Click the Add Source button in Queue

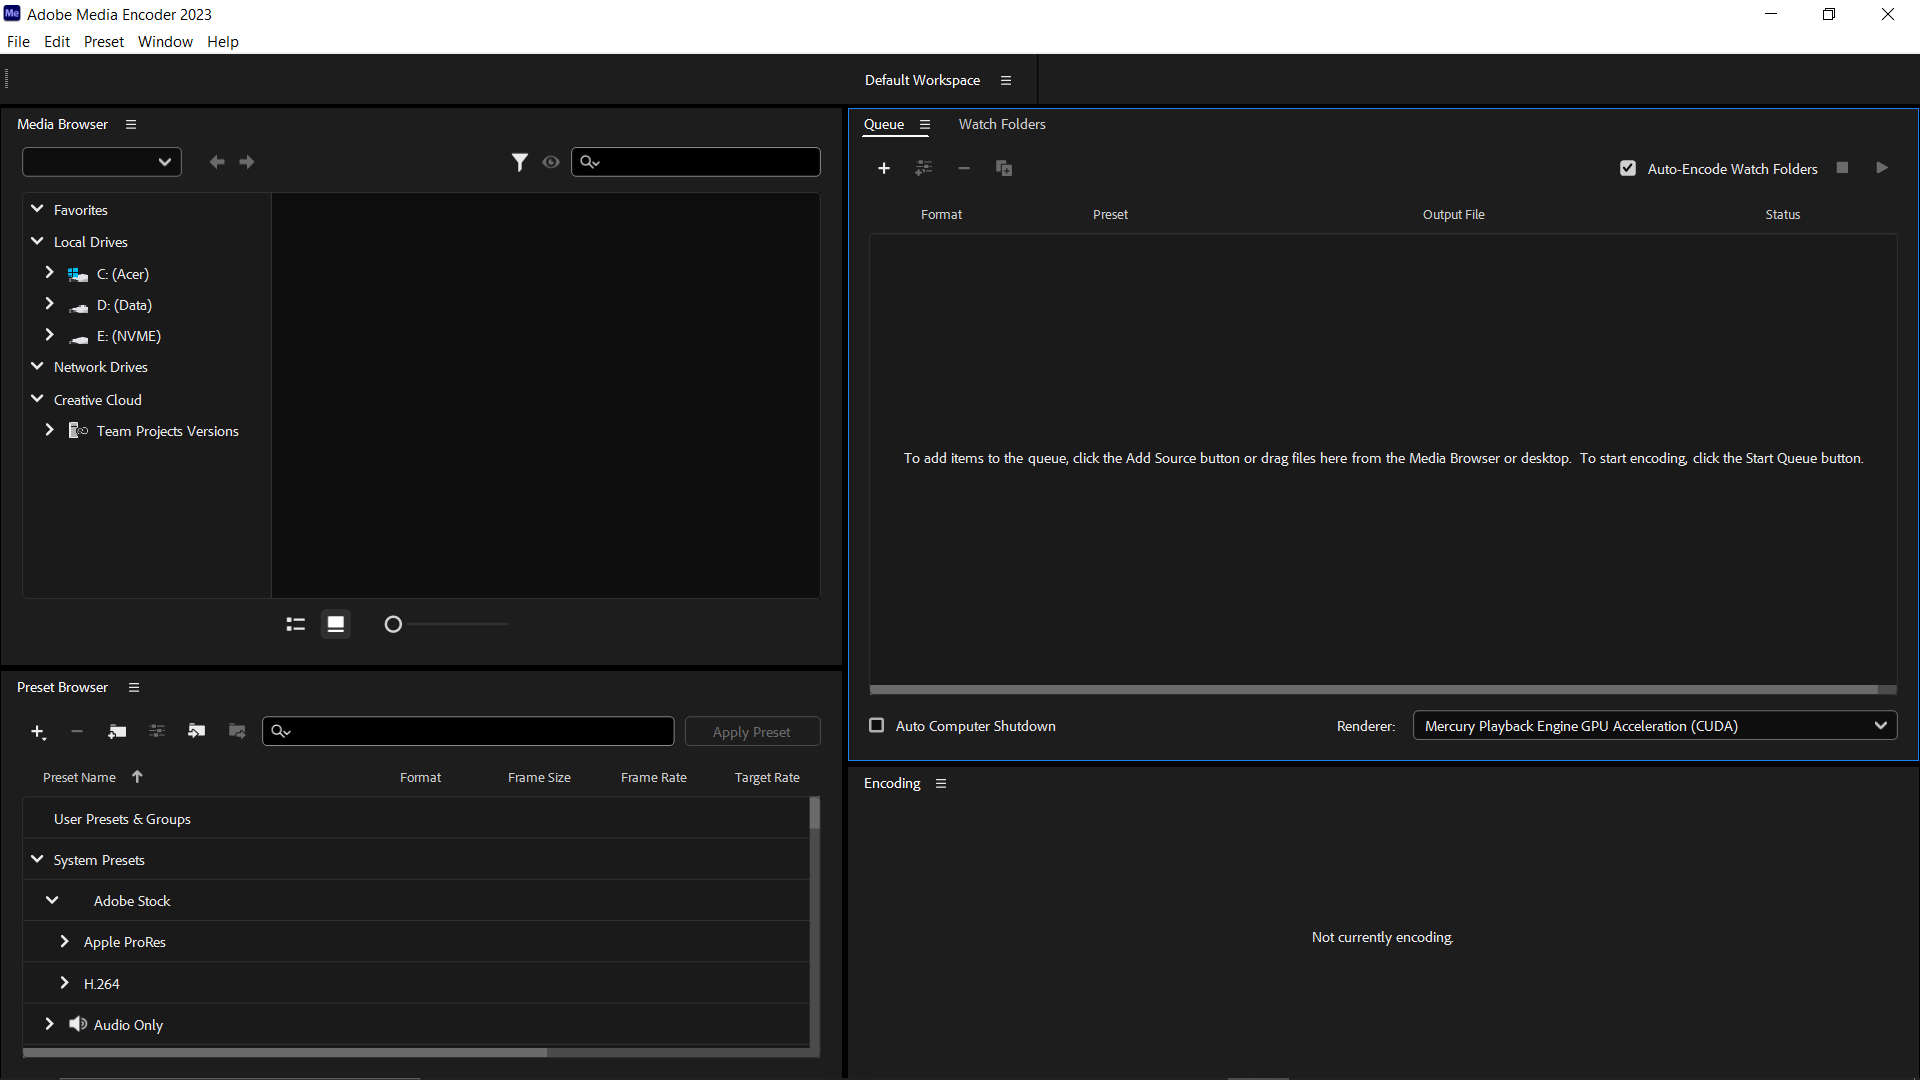[884, 168]
